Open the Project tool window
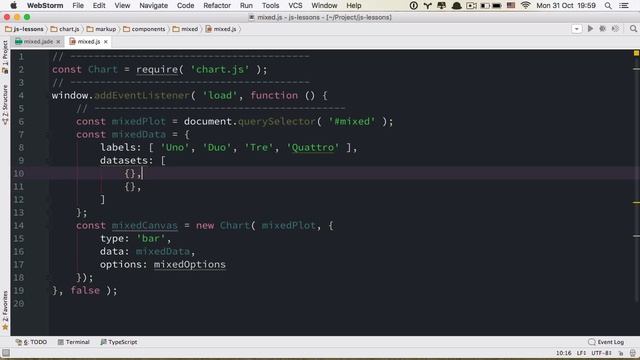This screenshot has width=640, height=360. [x=5, y=57]
